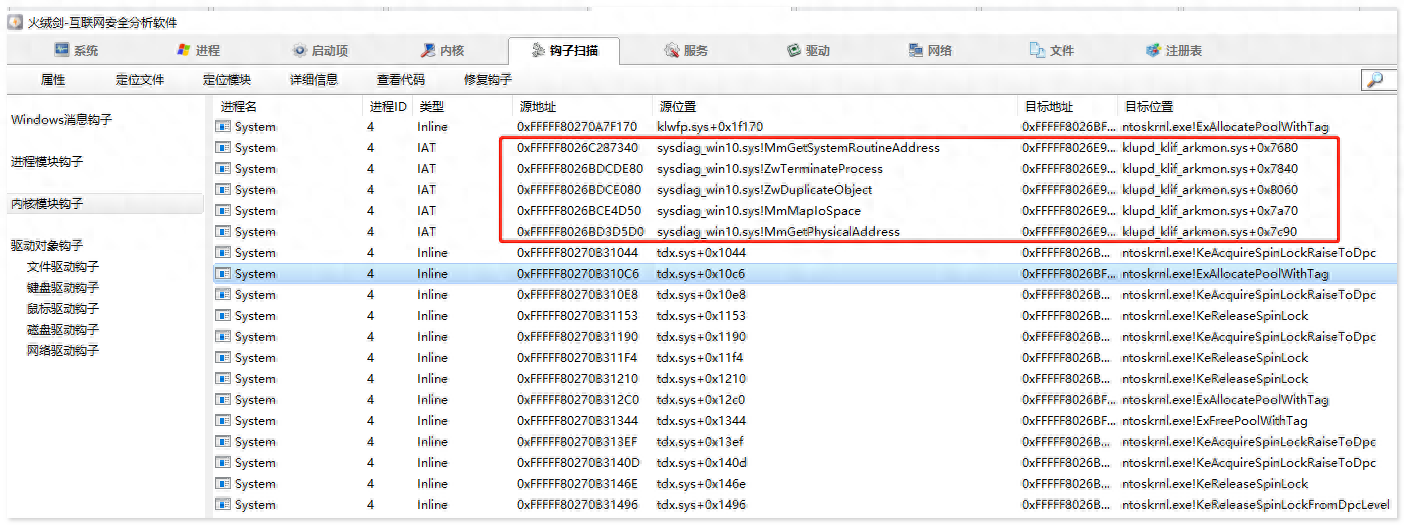Click the System icon in the ZwTerminateProcess row
This screenshot has height=525, width=1404.
pos(223,169)
